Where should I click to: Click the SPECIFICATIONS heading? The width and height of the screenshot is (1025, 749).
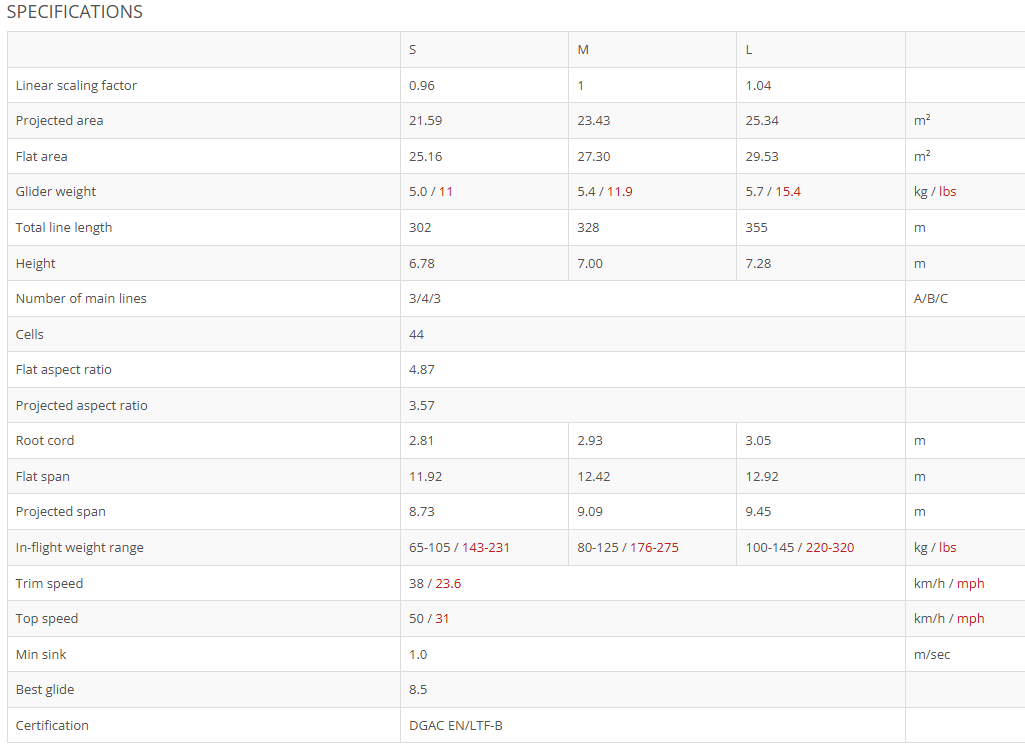pos(75,12)
